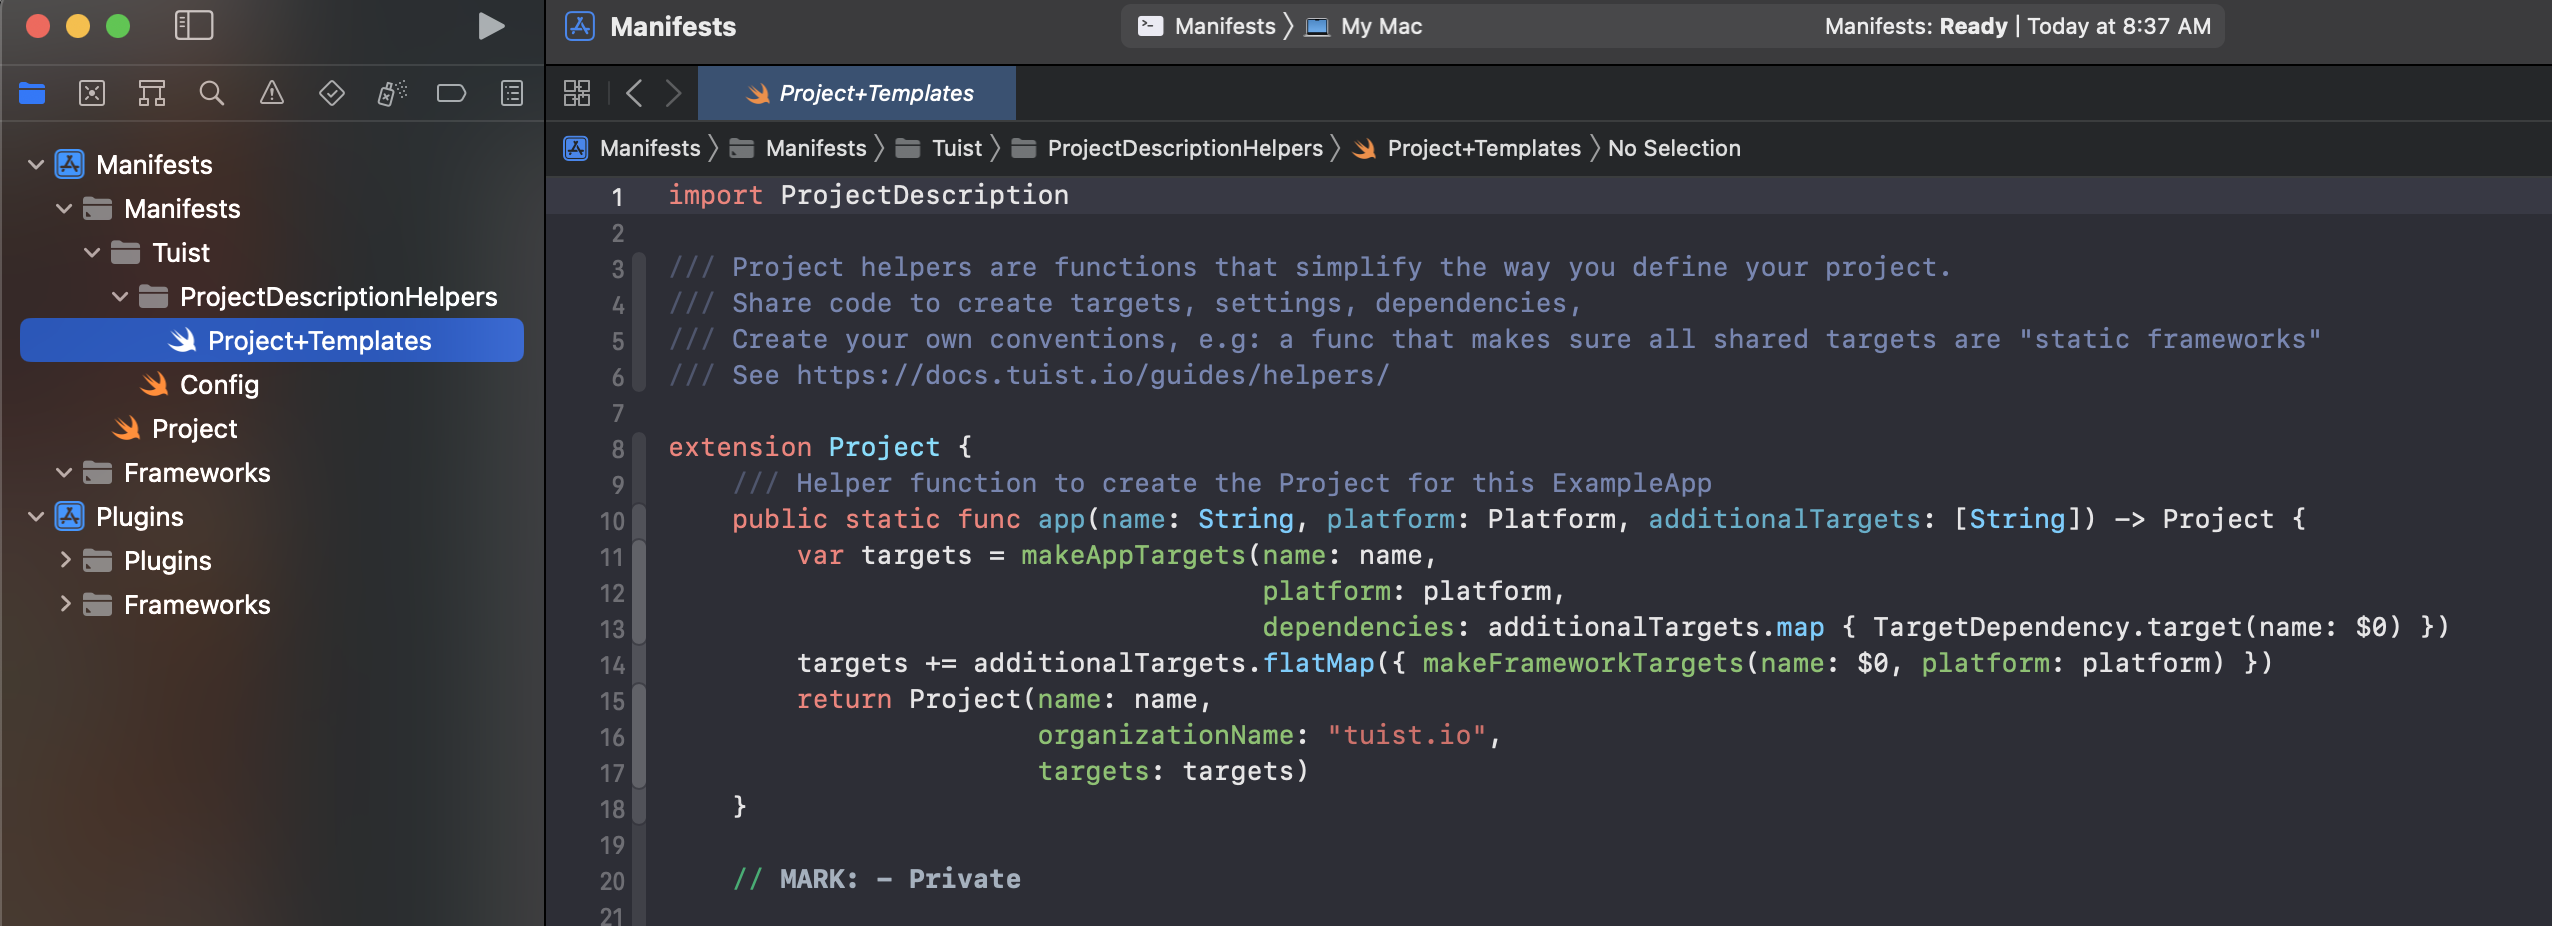Open the Find navigator magnifier
2552x926 pixels.
coord(212,94)
